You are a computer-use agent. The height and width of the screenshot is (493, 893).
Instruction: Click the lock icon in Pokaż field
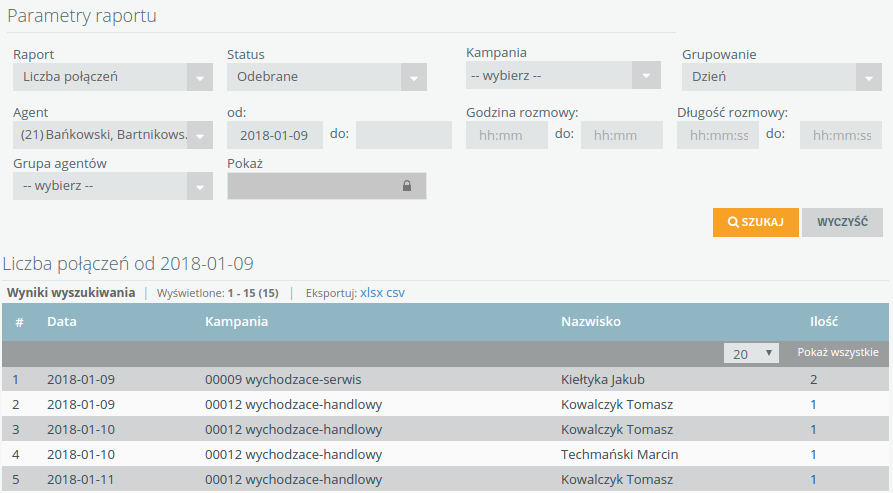(x=407, y=186)
